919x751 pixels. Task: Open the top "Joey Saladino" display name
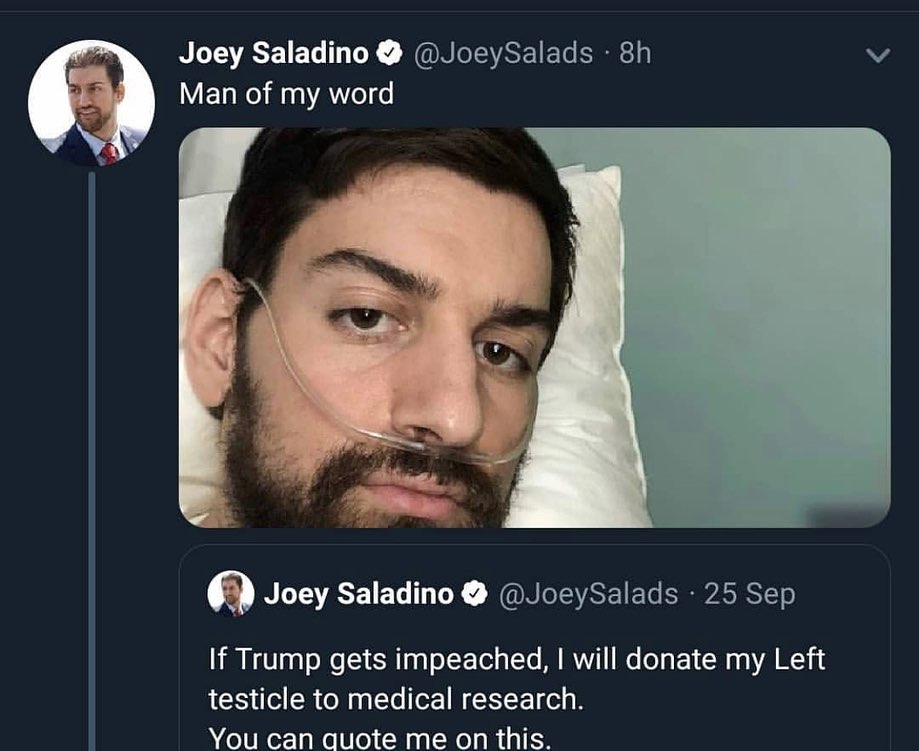coord(273,53)
